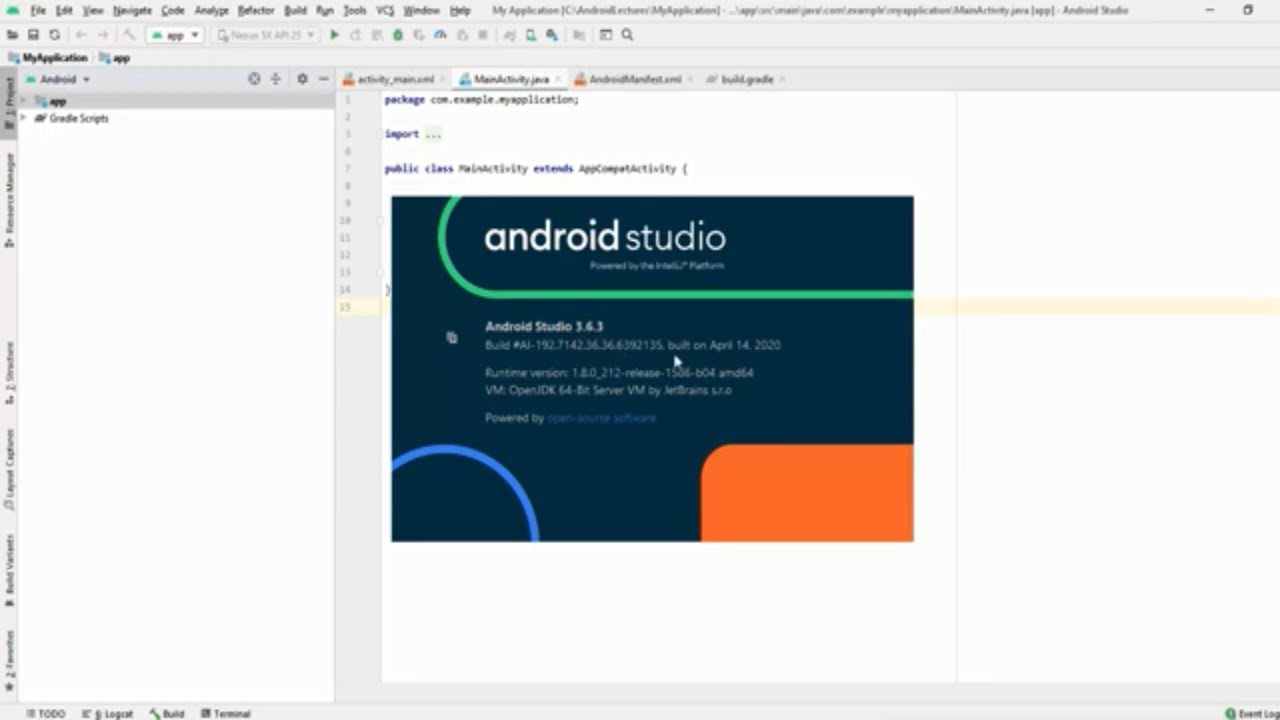1280x720 pixels.
Task: Click MyApplication breadcrumb
Action: click(47, 58)
